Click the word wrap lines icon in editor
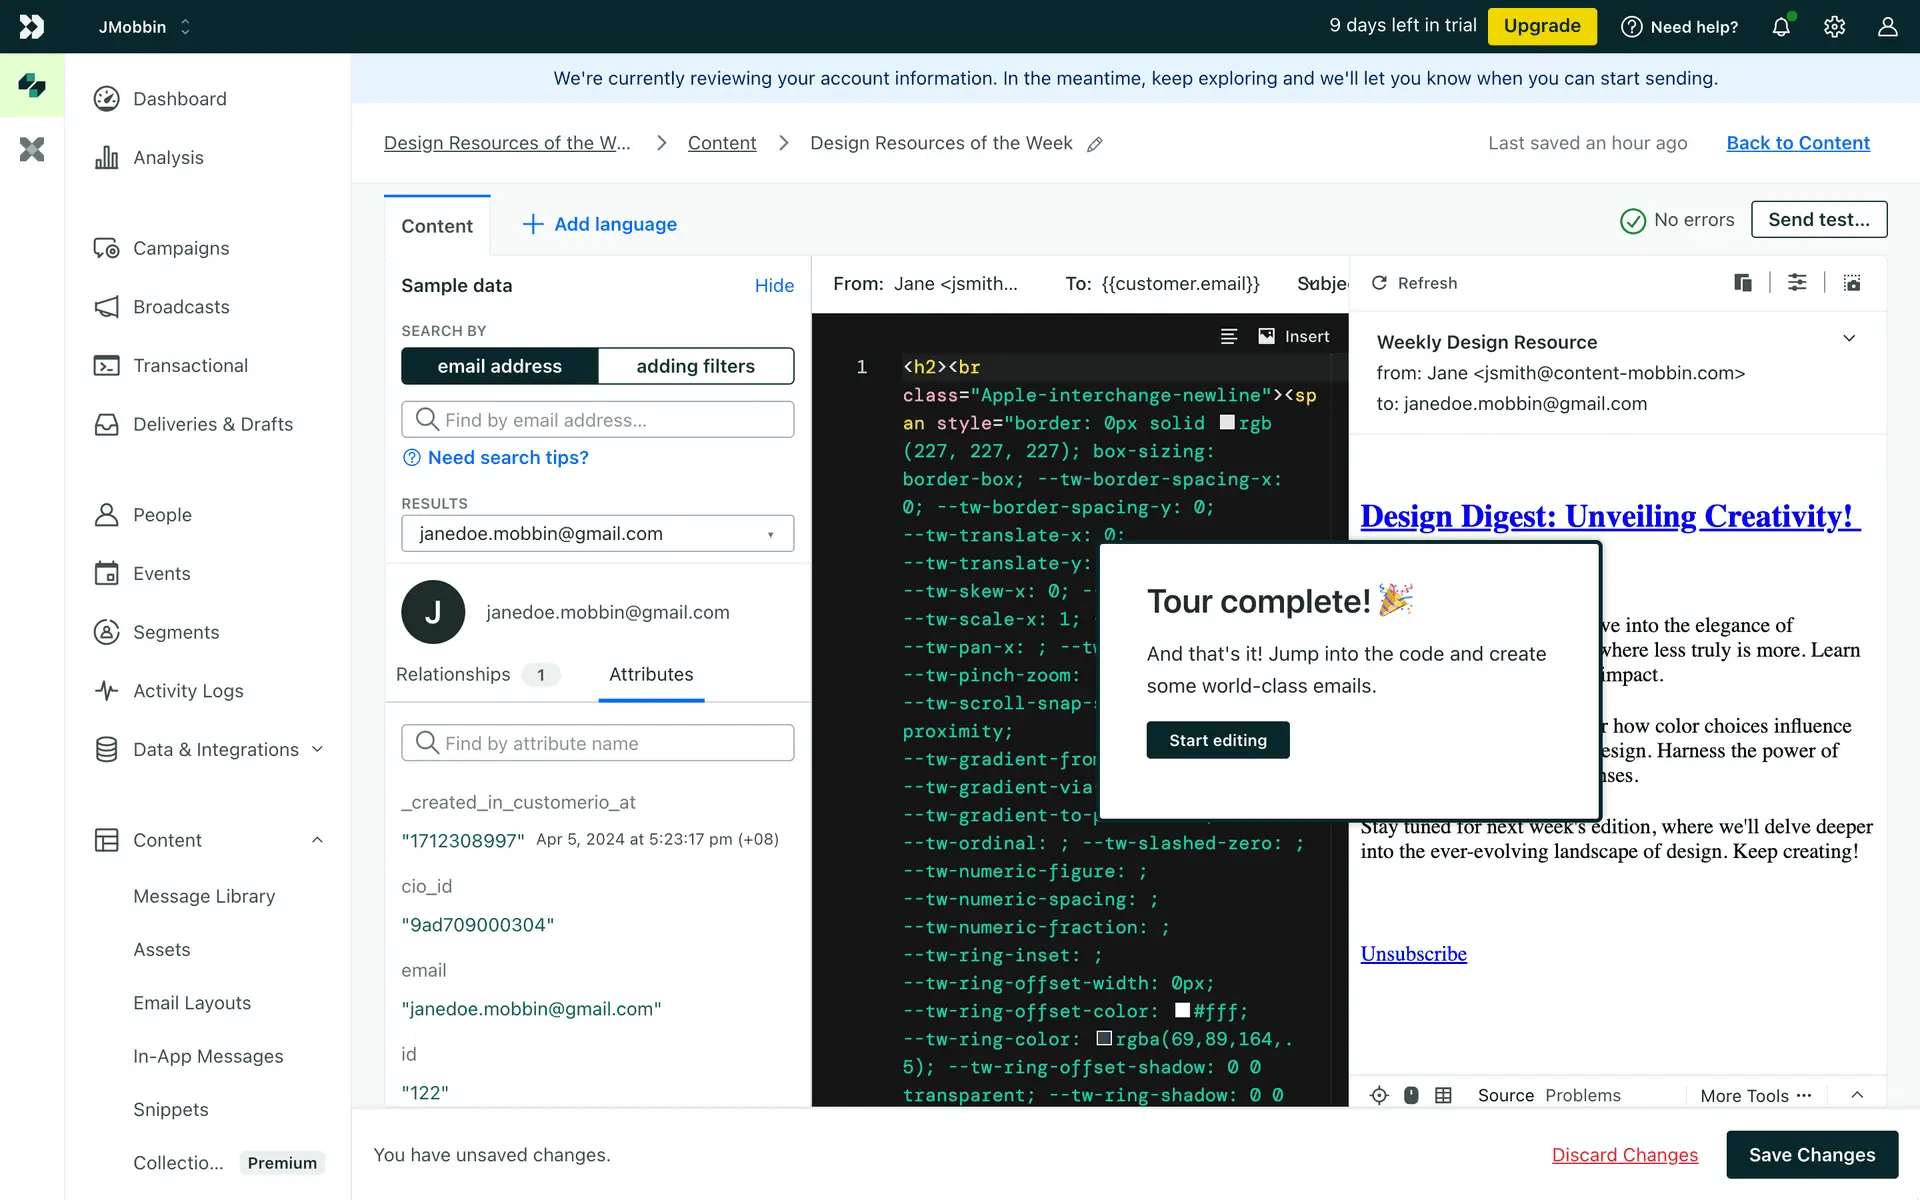1920x1200 pixels. 1229,336
